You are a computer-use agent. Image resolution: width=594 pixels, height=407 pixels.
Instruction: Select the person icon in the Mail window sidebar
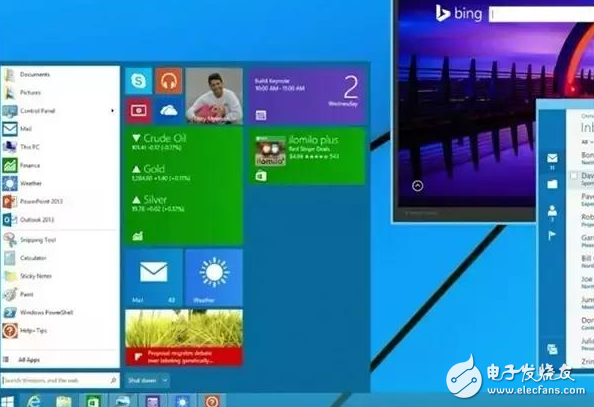pyautogui.click(x=552, y=210)
